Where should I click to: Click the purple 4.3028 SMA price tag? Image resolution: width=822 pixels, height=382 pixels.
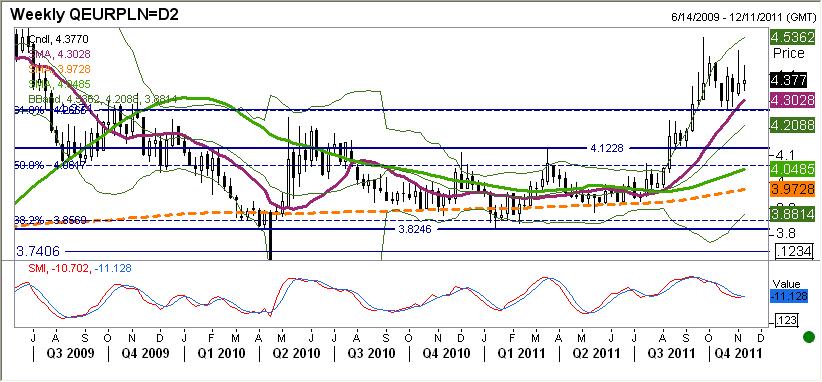pyautogui.click(x=792, y=100)
